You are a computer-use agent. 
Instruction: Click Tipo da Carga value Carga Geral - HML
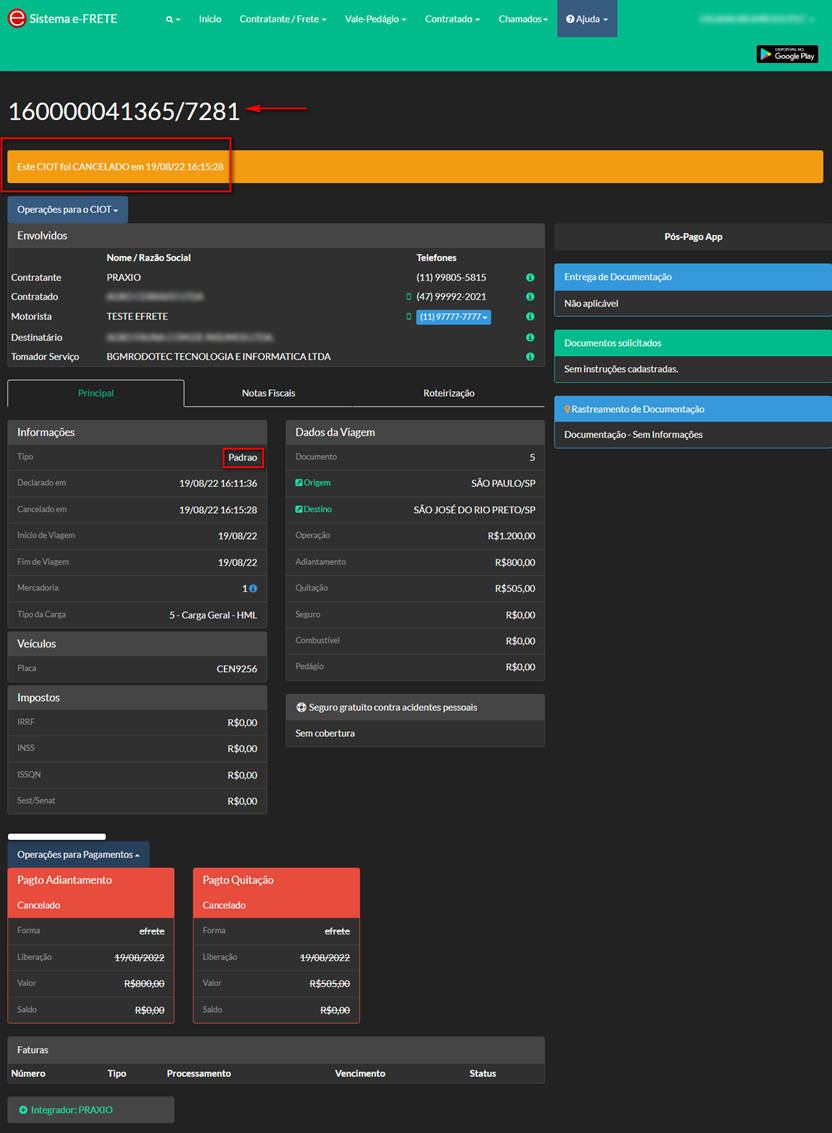(213, 616)
